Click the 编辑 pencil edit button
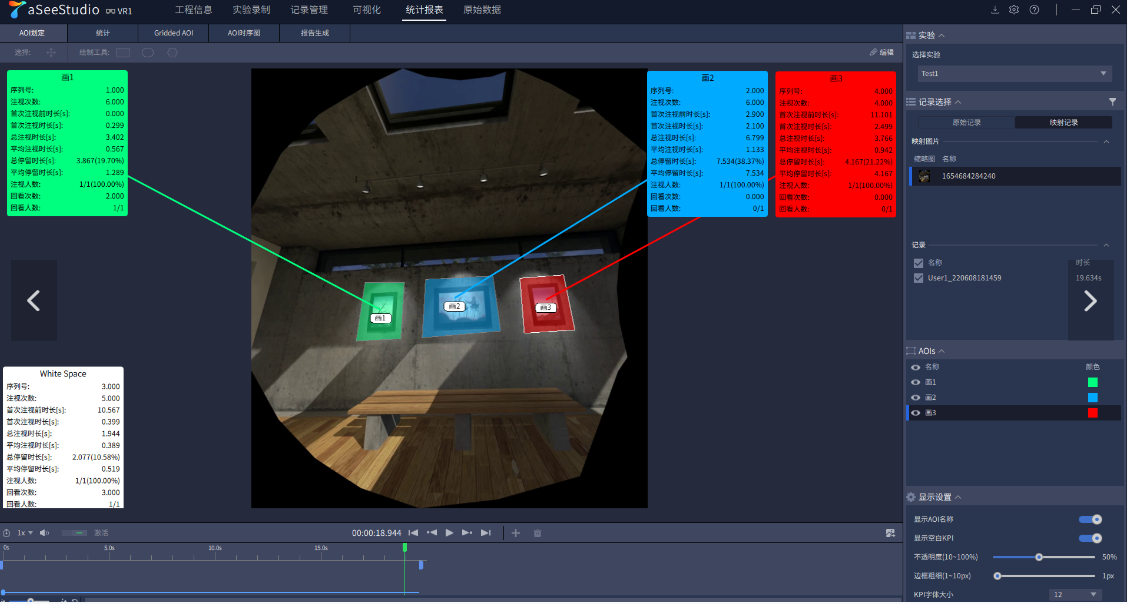1128x604 pixels. click(x=881, y=52)
